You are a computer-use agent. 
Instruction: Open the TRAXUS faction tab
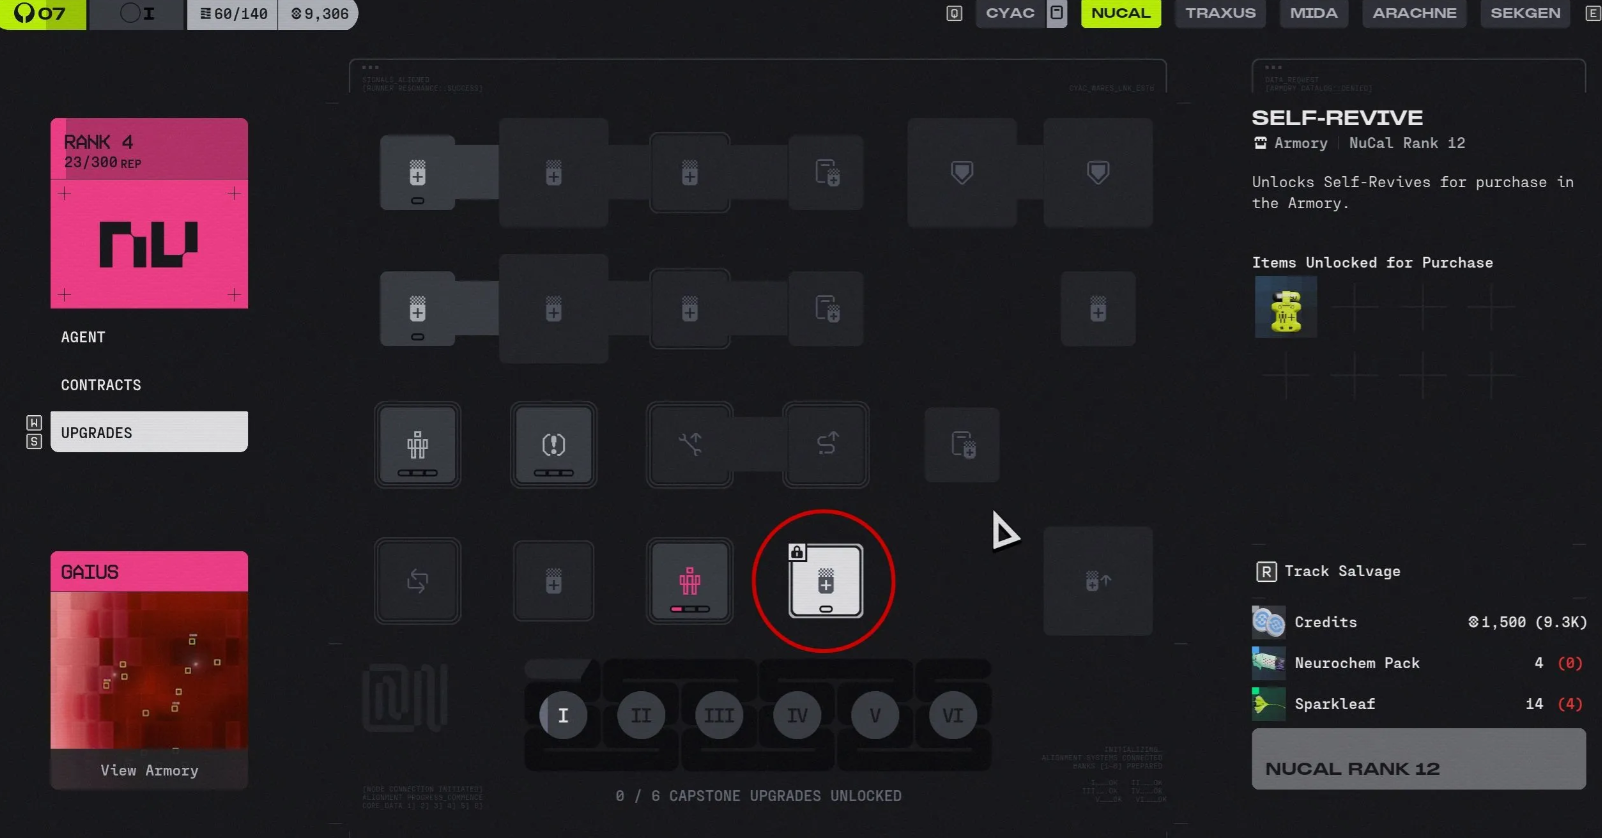(1220, 13)
